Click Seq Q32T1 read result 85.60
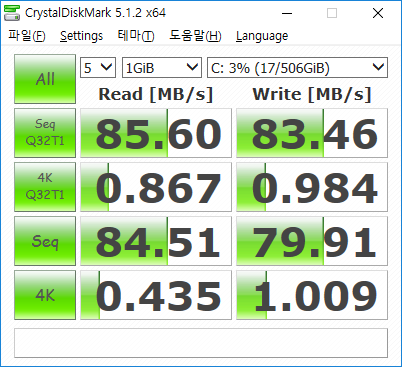Screen dimensions: 402x367 (156, 133)
